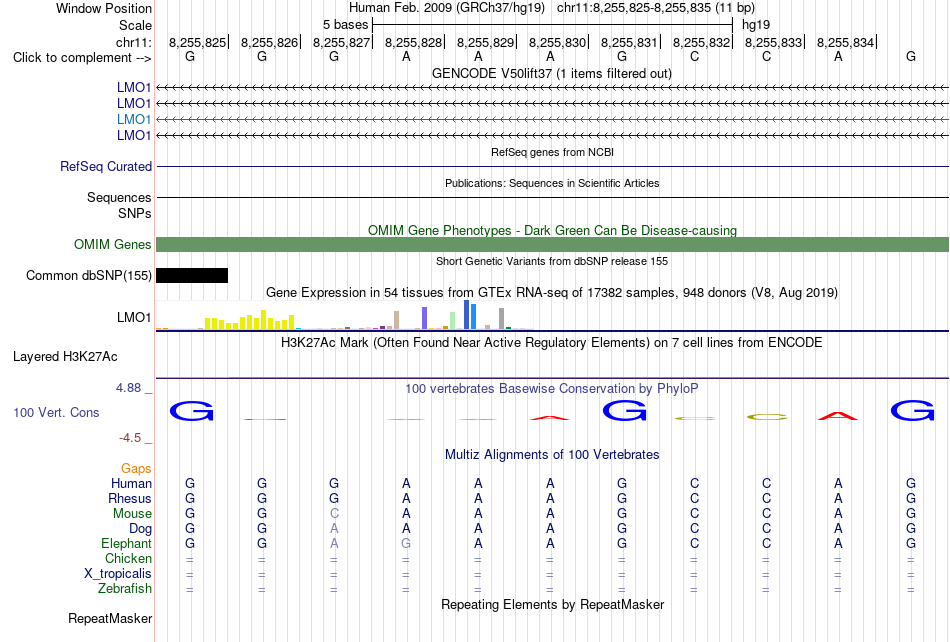
Task: Click the Human species row label
Action: (131, 483)
